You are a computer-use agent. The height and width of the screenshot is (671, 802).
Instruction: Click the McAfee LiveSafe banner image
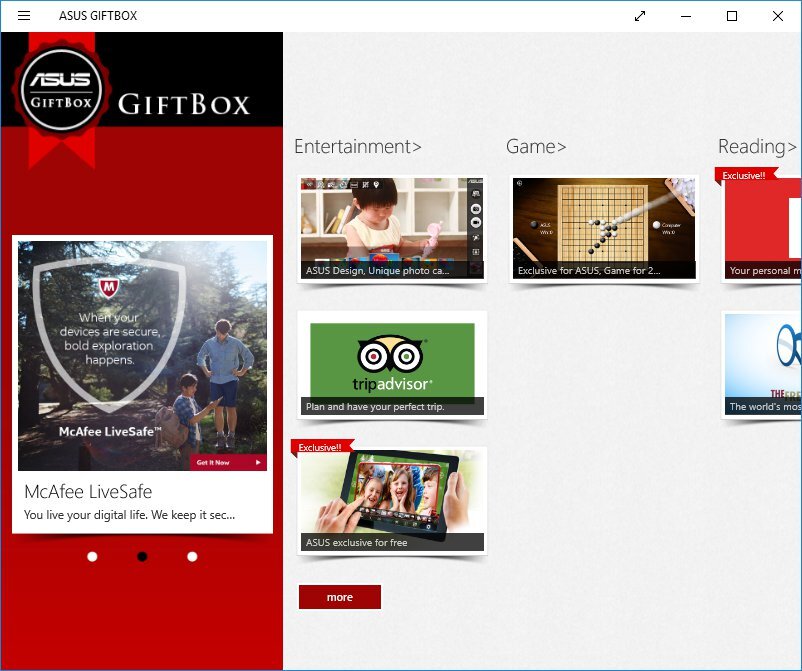(142, 356)
